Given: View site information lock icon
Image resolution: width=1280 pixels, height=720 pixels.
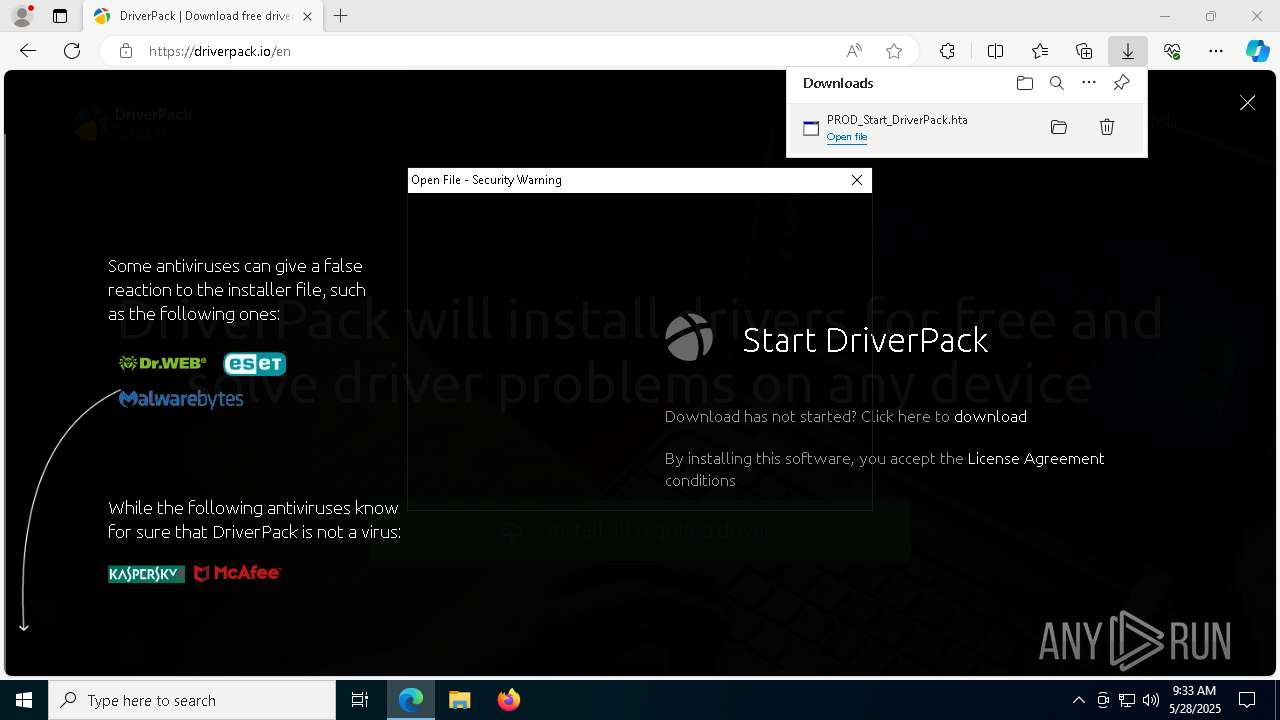Looking at the screenshot, I should pyautogui.click(x=126, y=51).
